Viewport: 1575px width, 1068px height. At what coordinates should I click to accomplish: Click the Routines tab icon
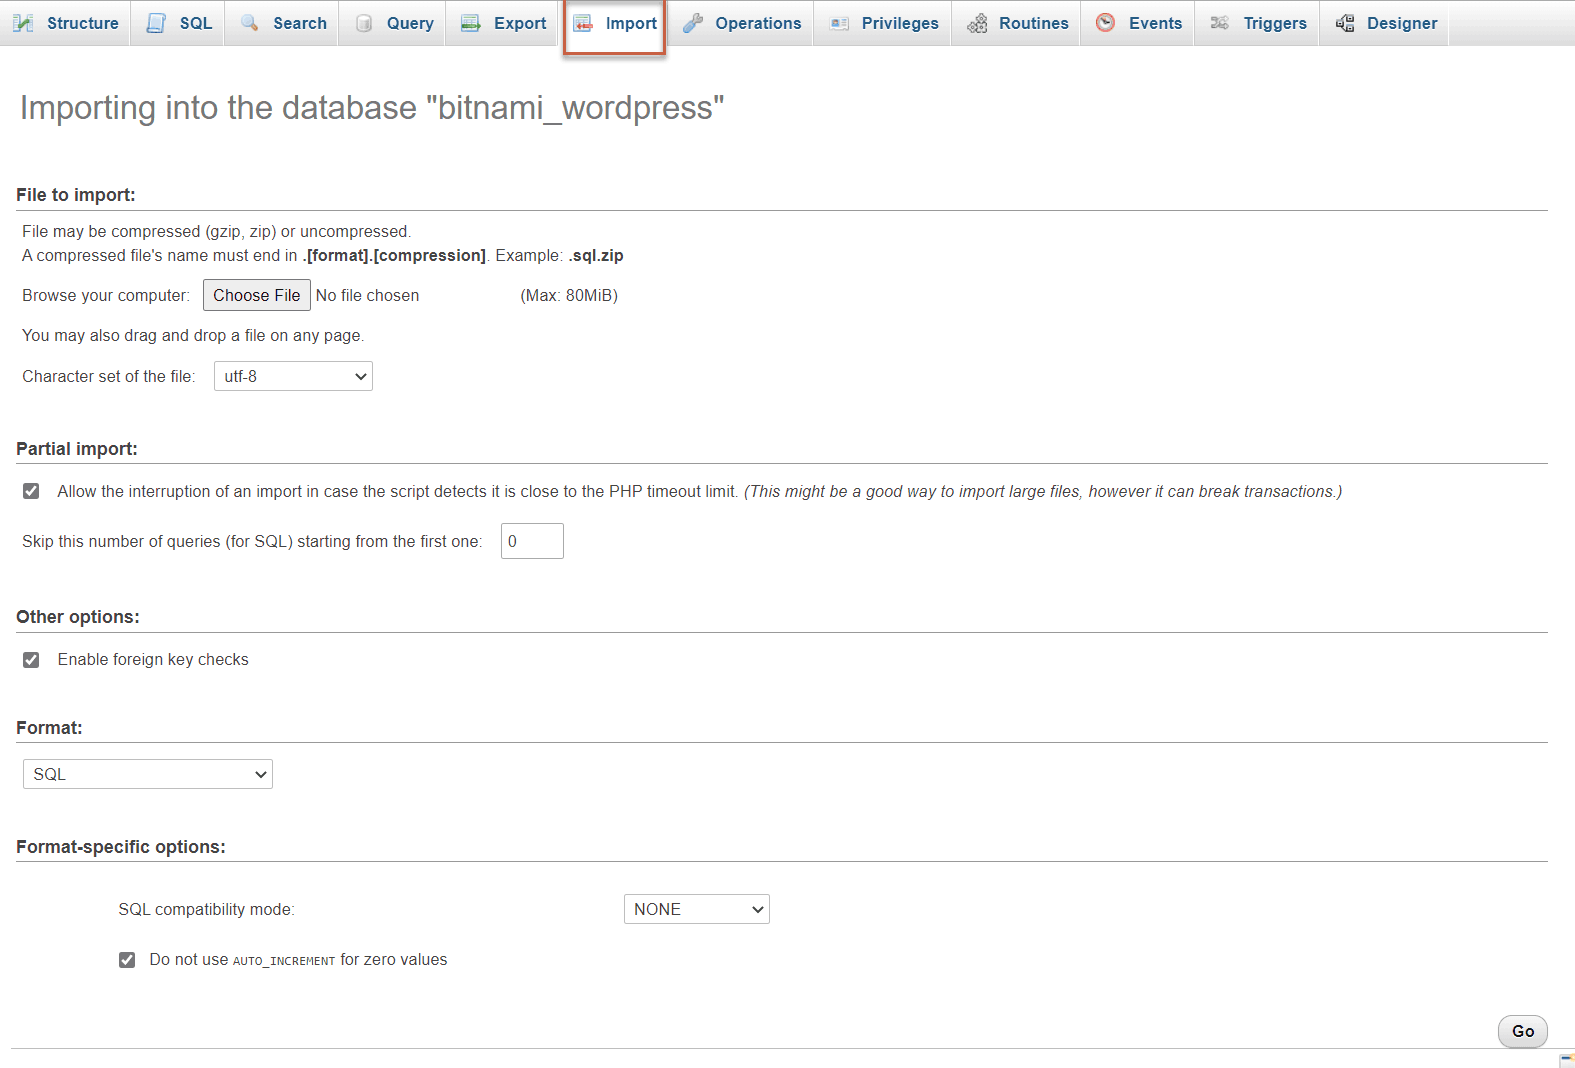(x=977, y=23)
